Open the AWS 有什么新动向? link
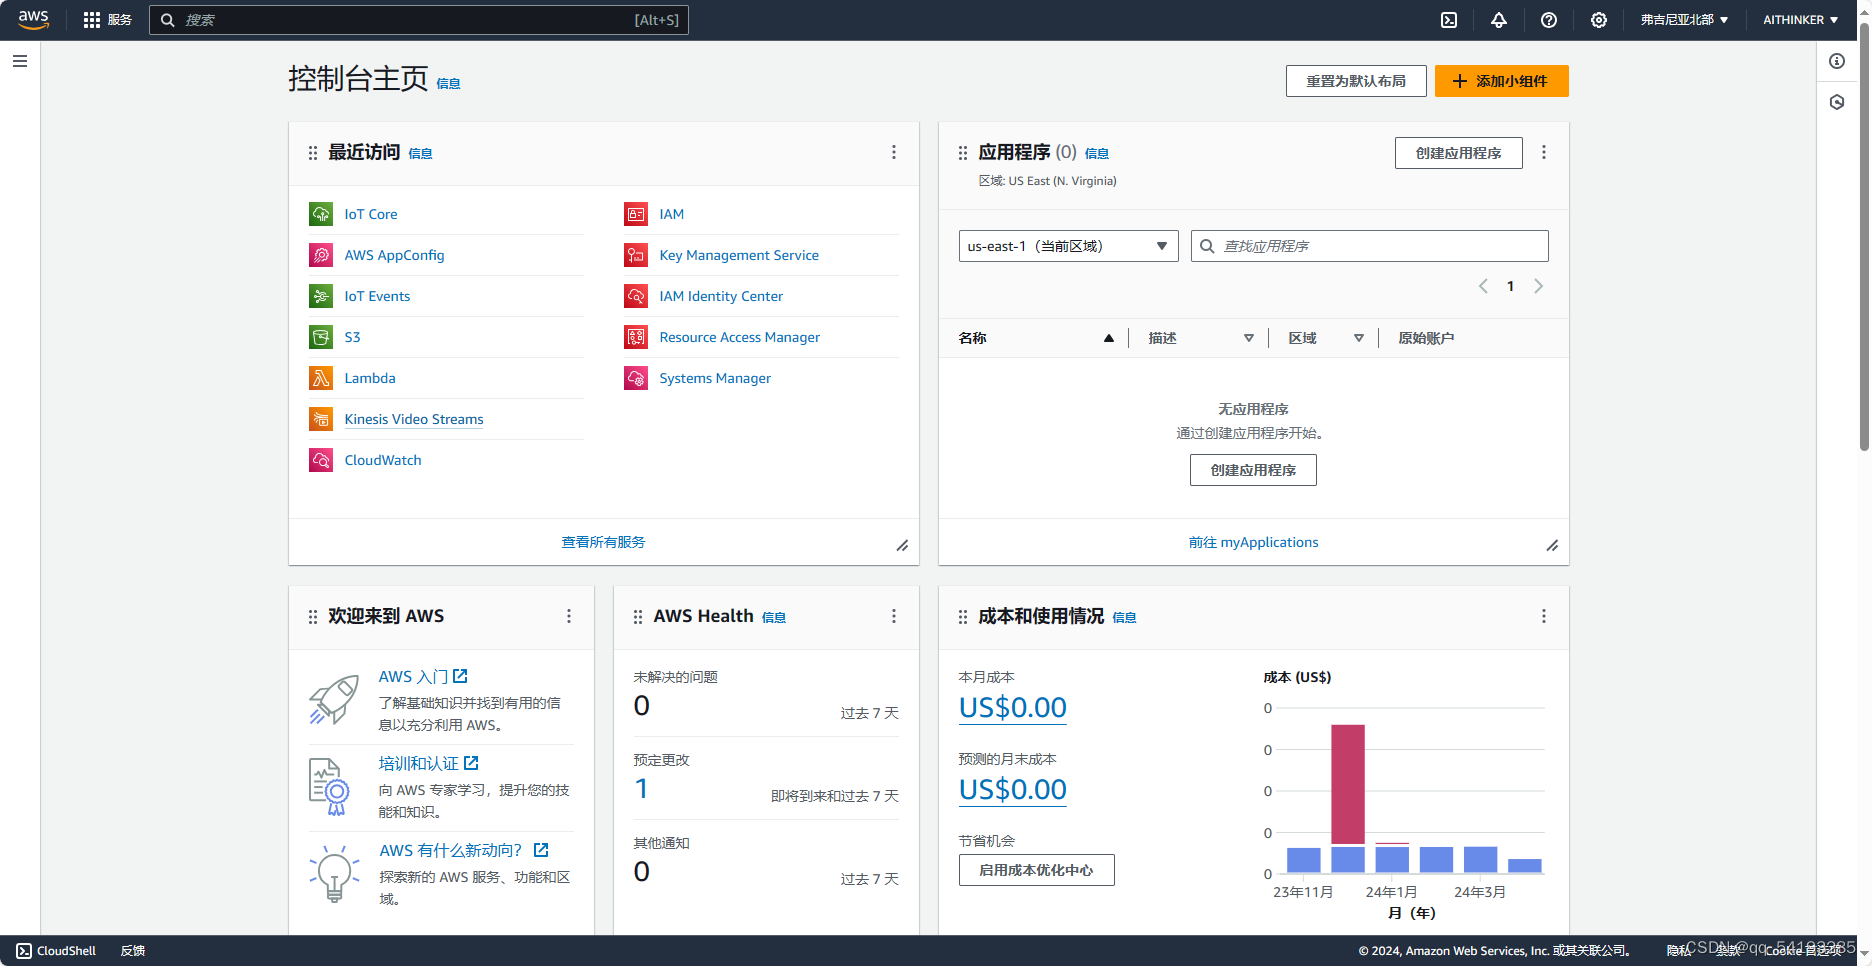This screenshot has height=966, width=1872. [x=463, y=851]
